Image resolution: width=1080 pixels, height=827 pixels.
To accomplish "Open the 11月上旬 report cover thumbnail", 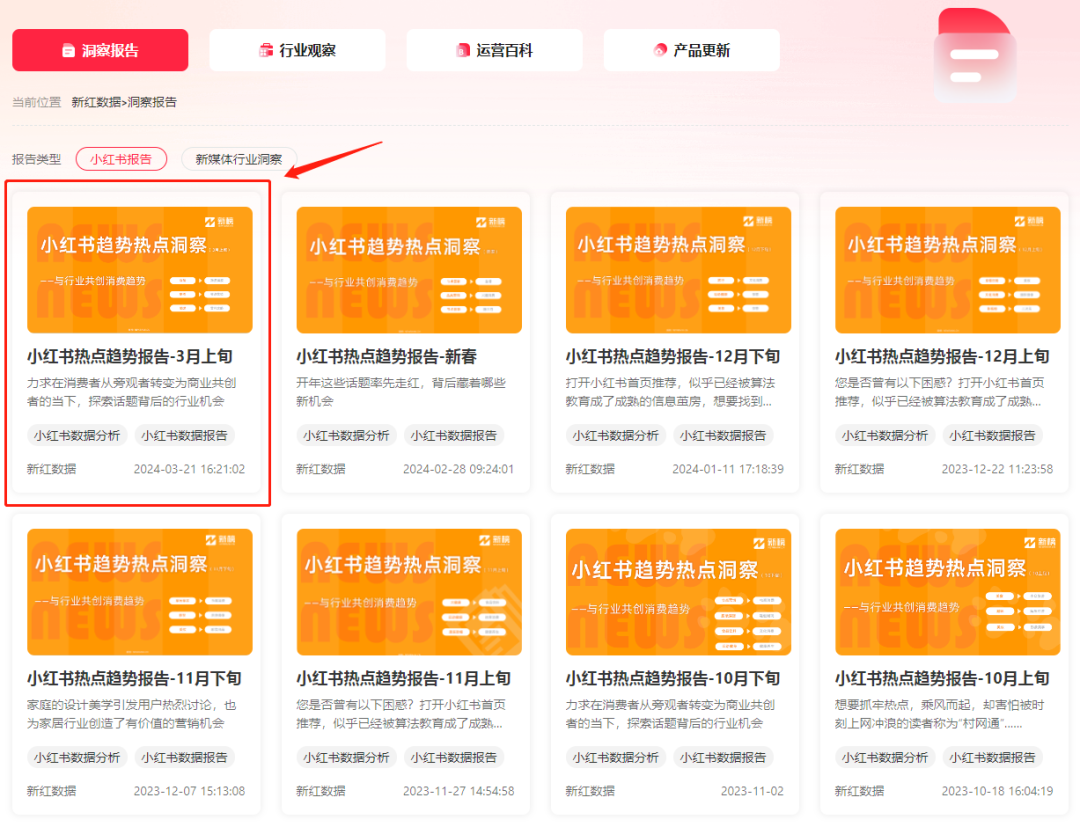I will (409, 592).
